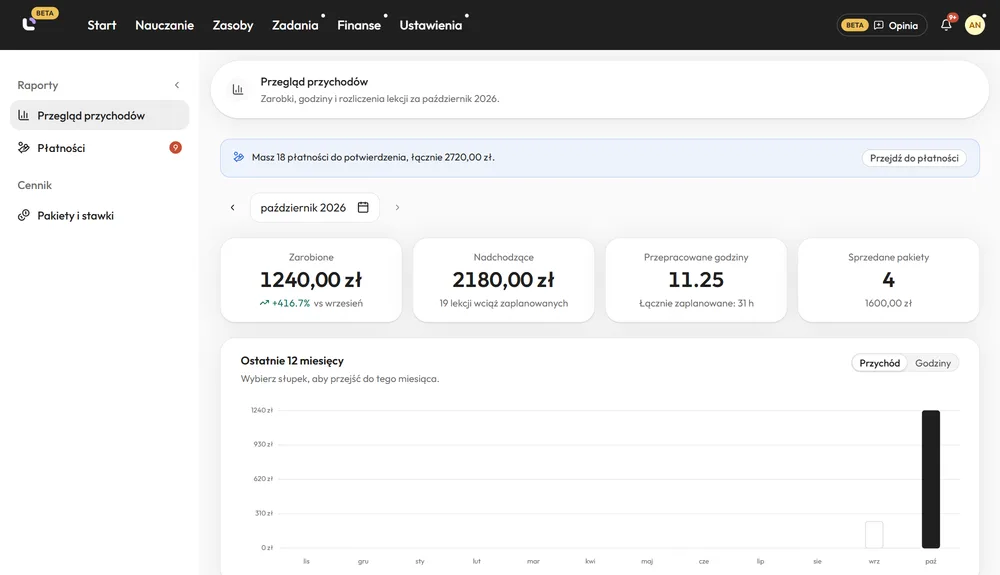Click the '930 zł' axis label

point(263,444)
